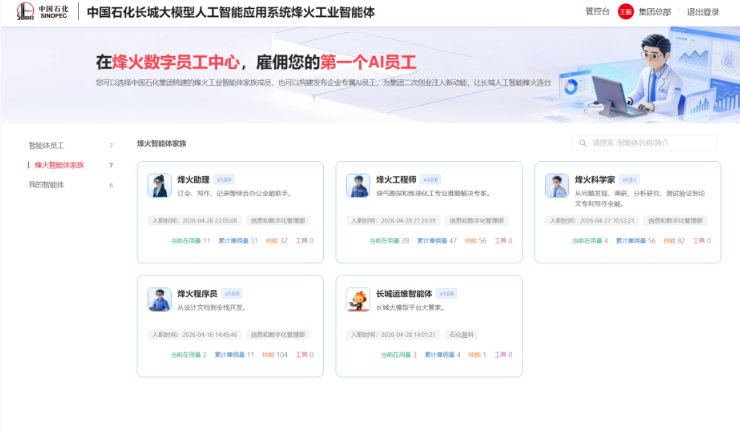Open 我的智能体 in the left sidebar
The width and height of the screenshot is (740, 432).
click(46, 185)
